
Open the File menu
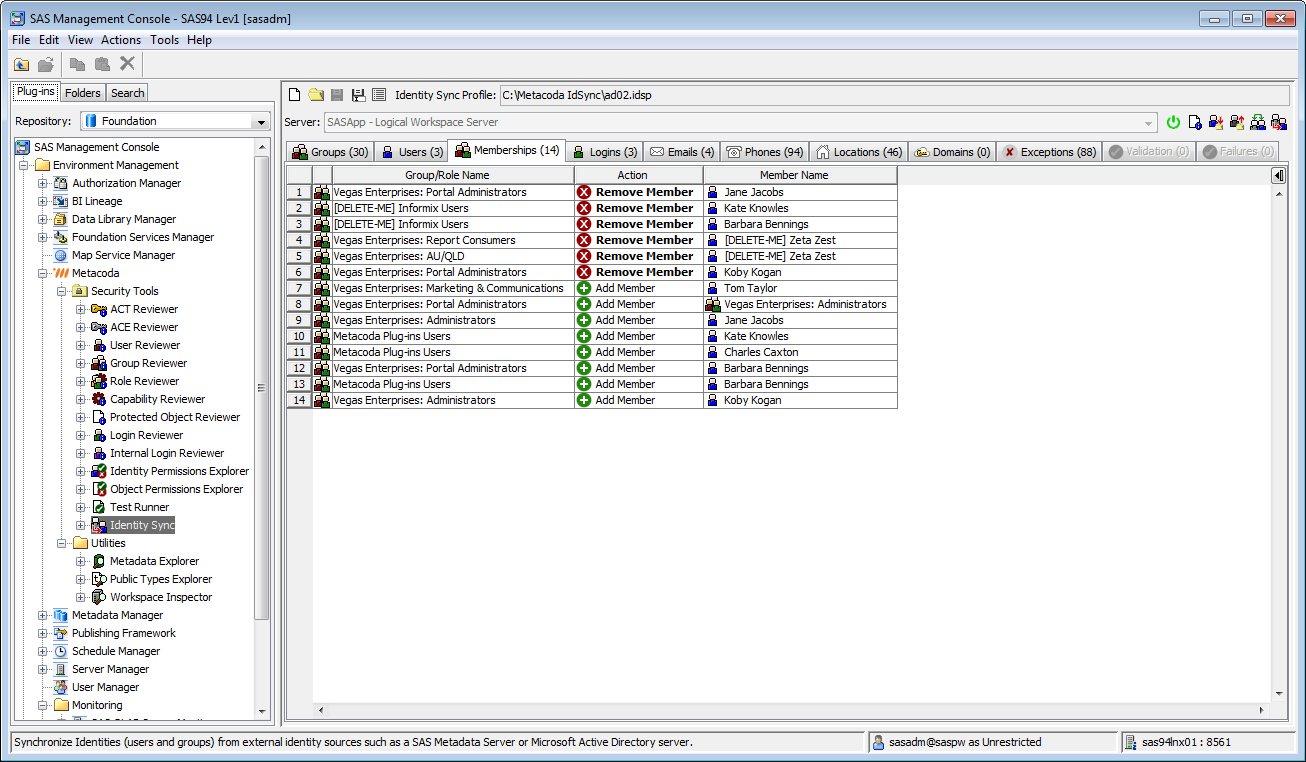coord(21,40)
